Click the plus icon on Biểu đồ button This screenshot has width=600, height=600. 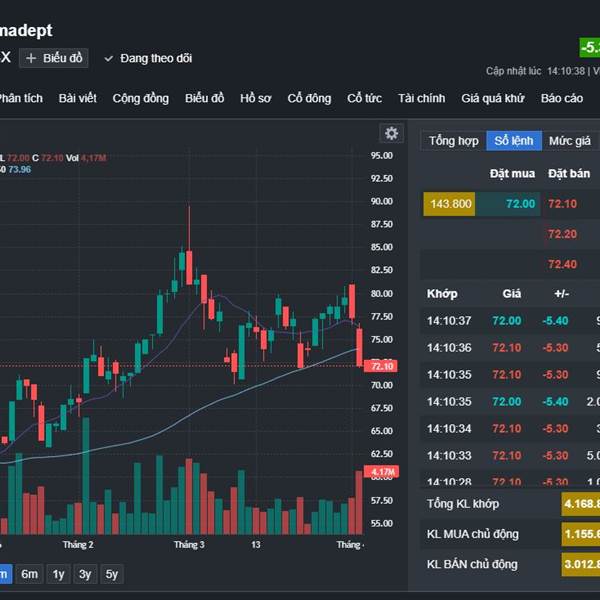[31, 58]
